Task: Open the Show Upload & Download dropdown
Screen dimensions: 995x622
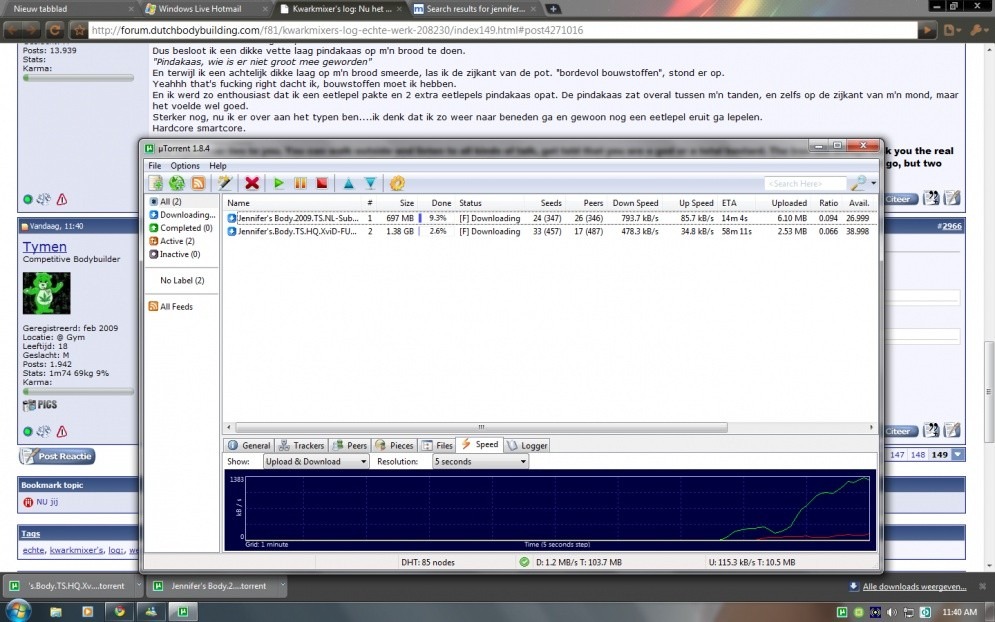Action: tap(316, 462)
